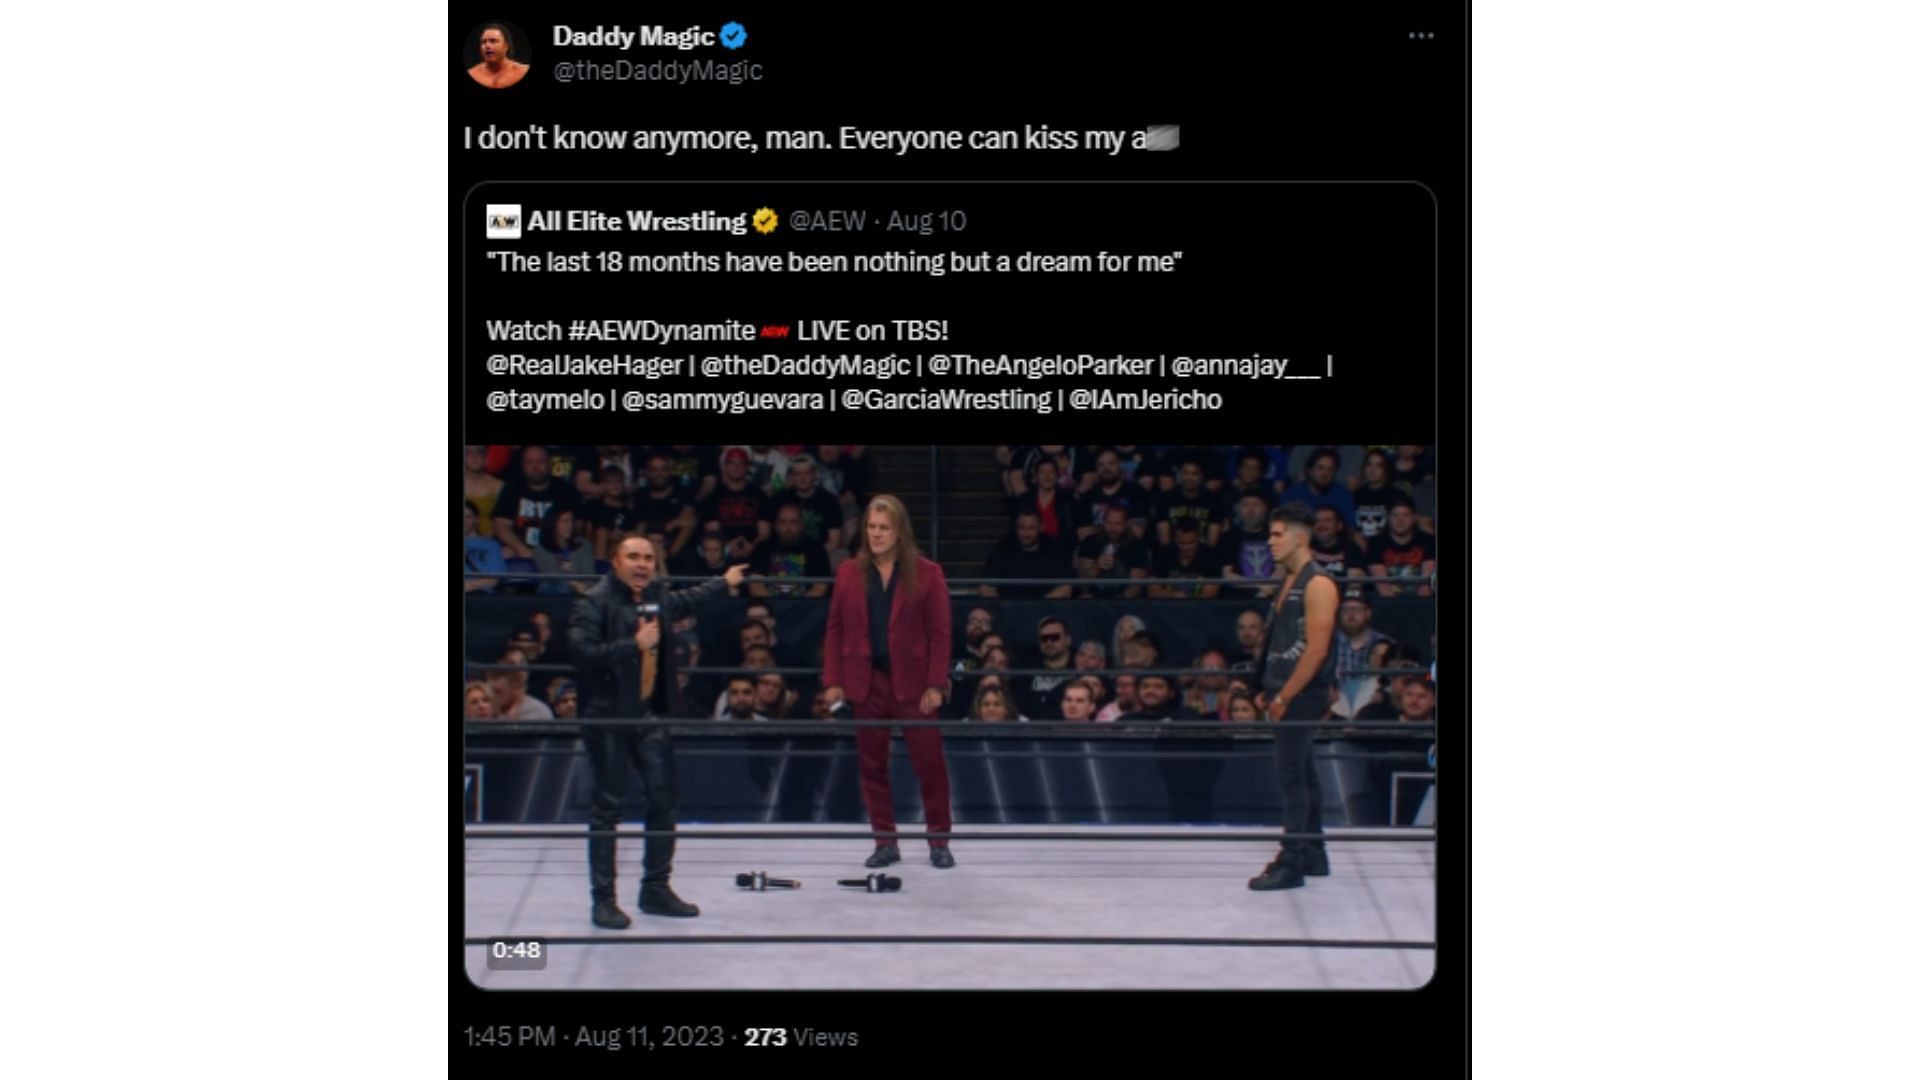Image resolution: width=1920 pixels, height=1080 pixels.
Task: Open the three-dot more options menu
Action: 1420,36
